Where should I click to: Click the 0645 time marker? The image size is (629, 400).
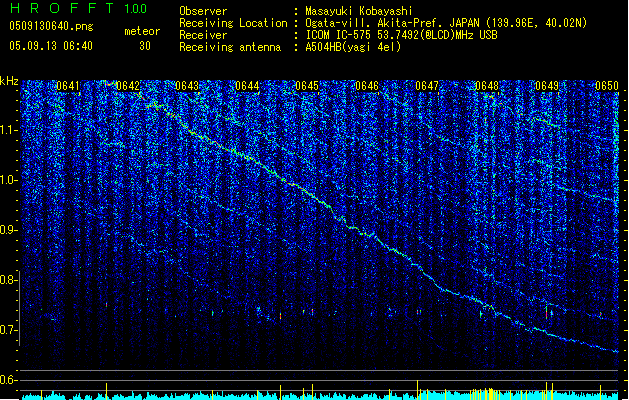tap(307, 86)
